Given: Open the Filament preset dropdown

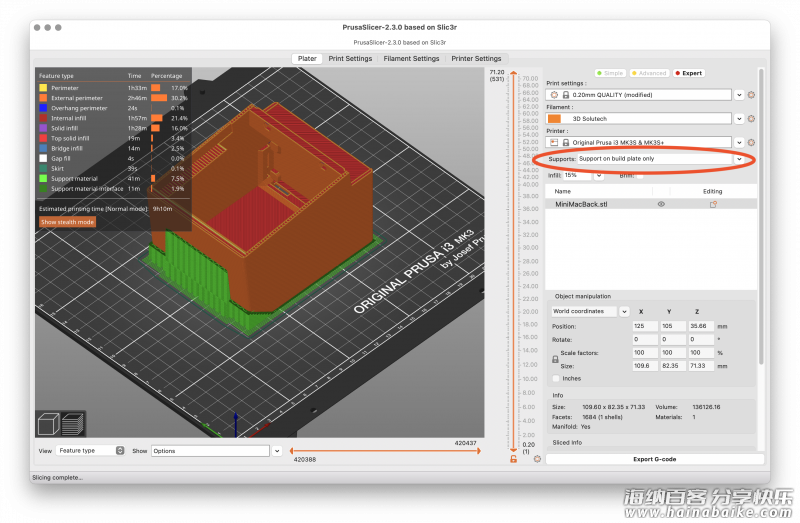Looking at the screenshot, I should pos(739,119).
